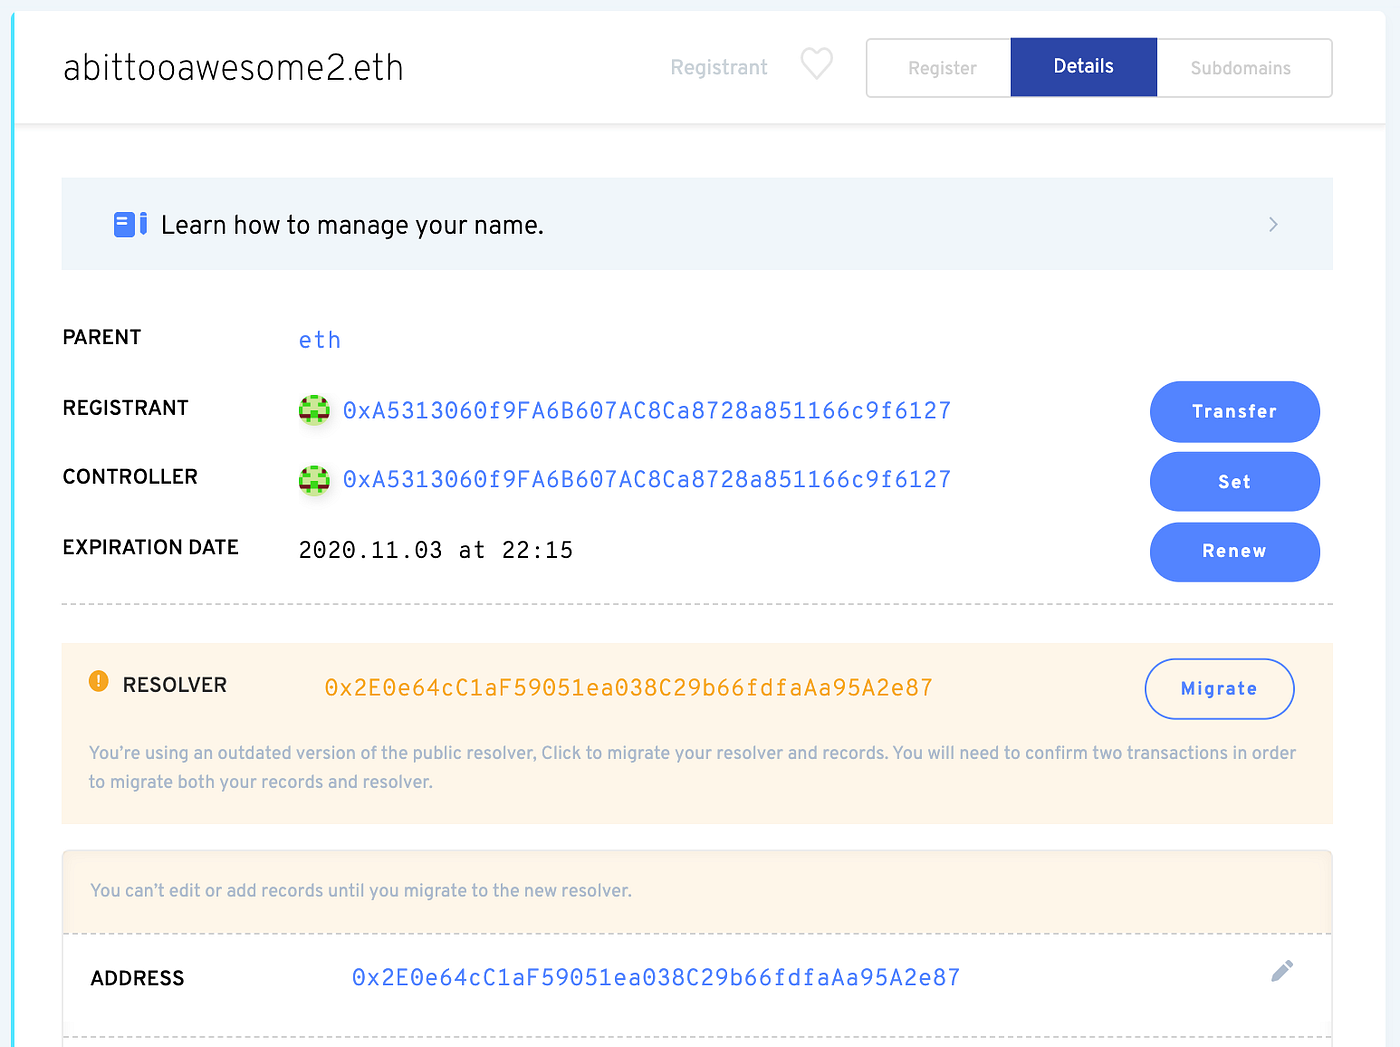This screenshot has height=1047, width=1400.
Task: Click the abittooawesome2.eth name heading
Action: (233, 68)
